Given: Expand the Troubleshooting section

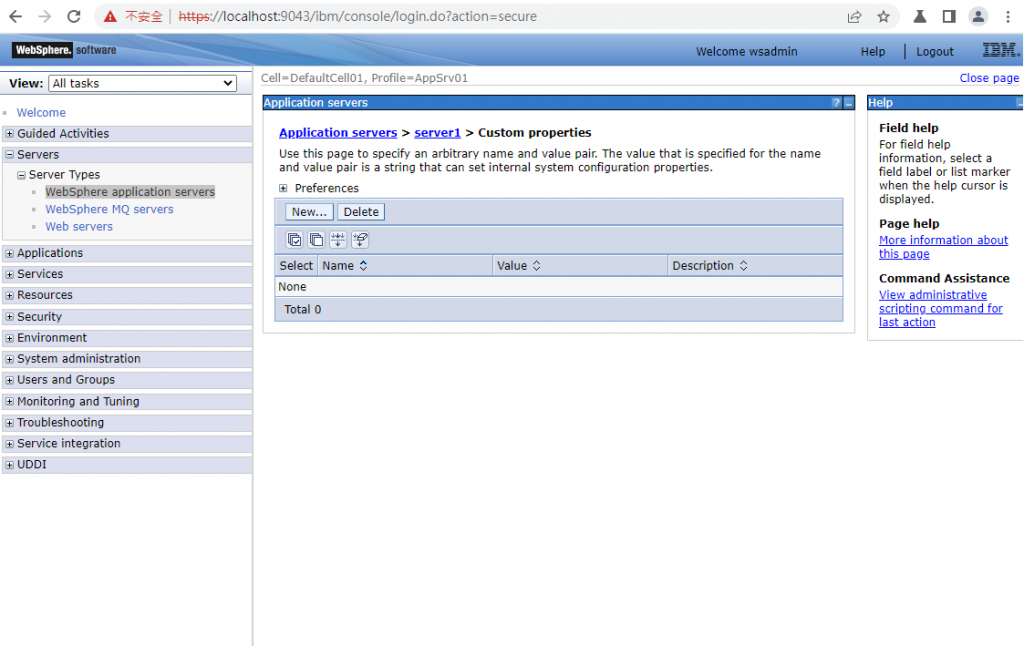Looking at the screenshot, I should pos(9,423).
